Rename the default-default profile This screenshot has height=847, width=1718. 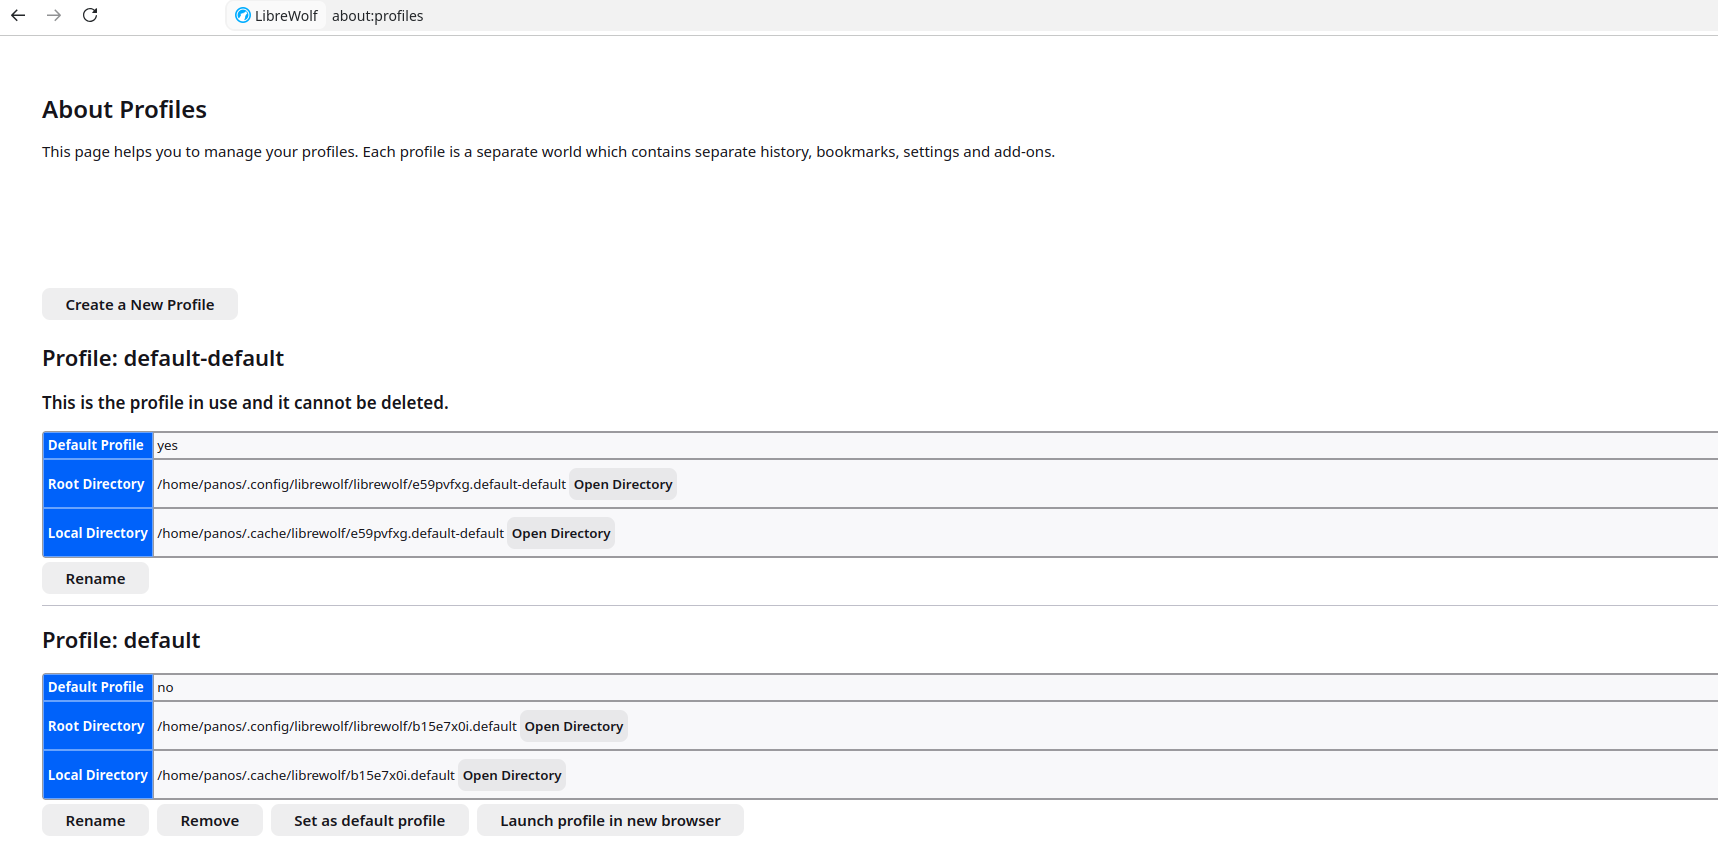[95, 578]
